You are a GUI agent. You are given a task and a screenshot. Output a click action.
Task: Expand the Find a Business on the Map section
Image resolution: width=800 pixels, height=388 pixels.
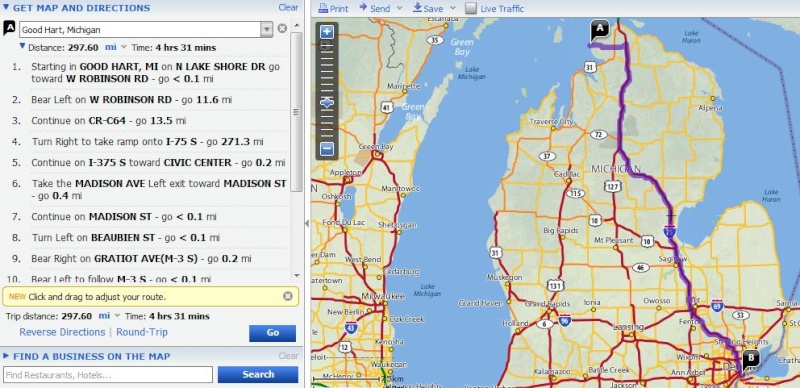point(6,356)
